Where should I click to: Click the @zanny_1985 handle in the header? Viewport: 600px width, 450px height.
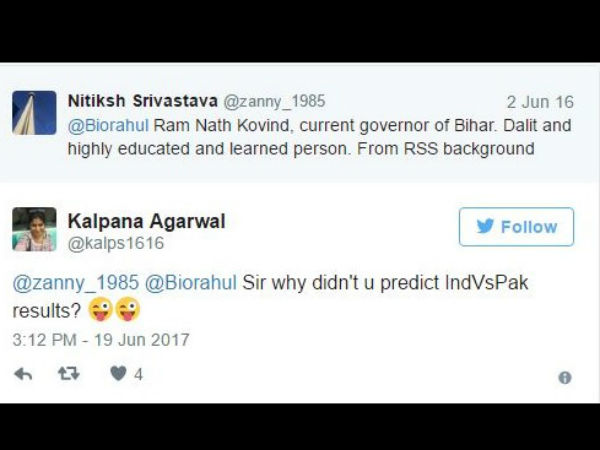pyautogui.click(x=274, y=102)
